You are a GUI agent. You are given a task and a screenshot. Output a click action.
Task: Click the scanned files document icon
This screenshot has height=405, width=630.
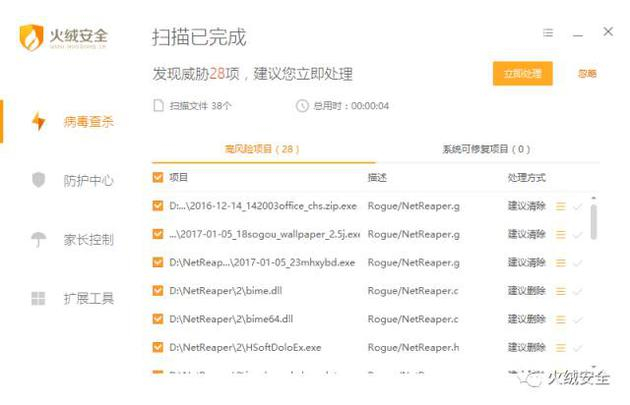tap(159, 106)
